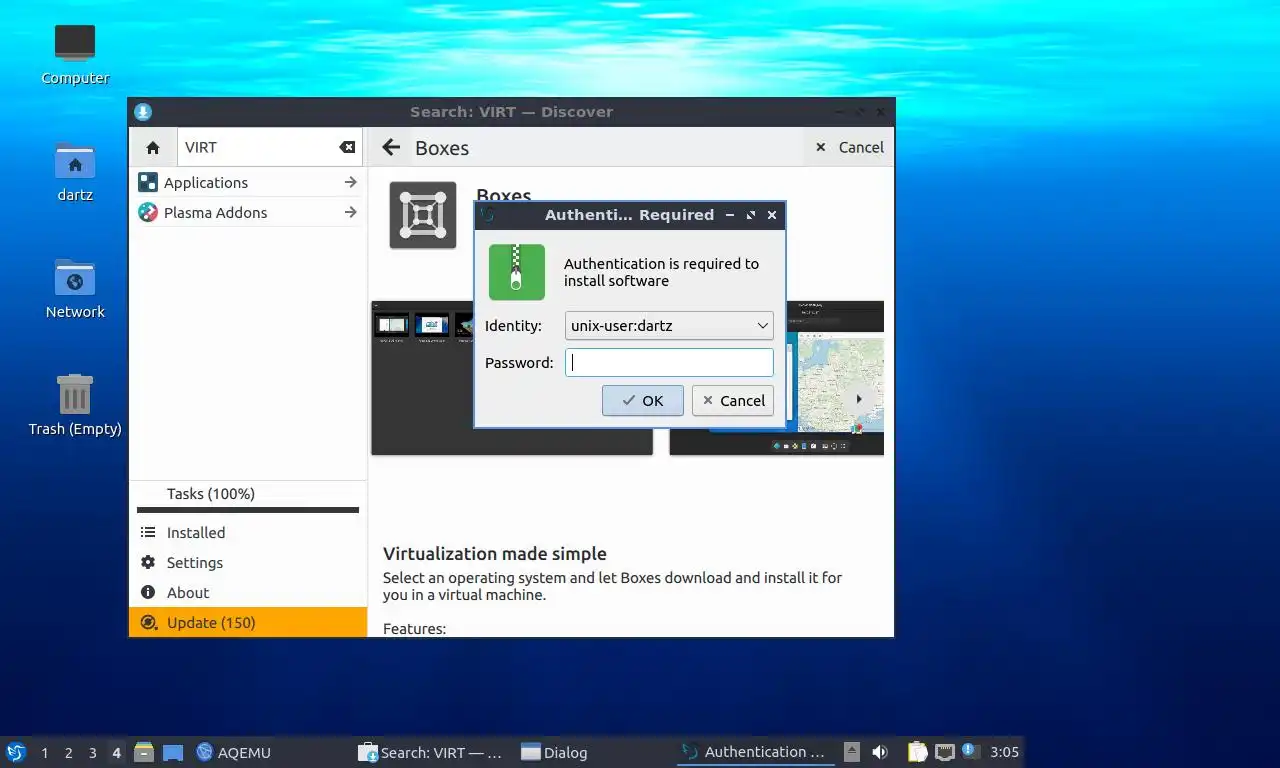Confirm authentication with OK
Viewport: 1280px width, 768px height.
tap(643, 400)
